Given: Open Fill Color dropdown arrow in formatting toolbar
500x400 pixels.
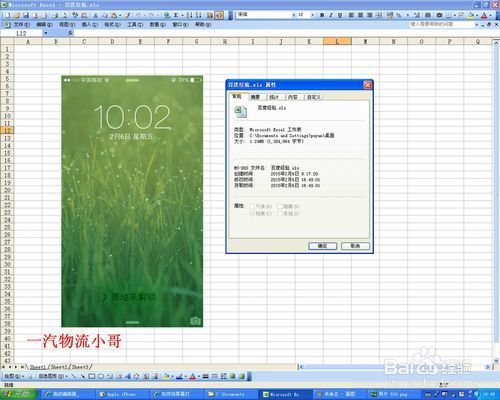Looking at the screenshot, I should pos(477,15).
